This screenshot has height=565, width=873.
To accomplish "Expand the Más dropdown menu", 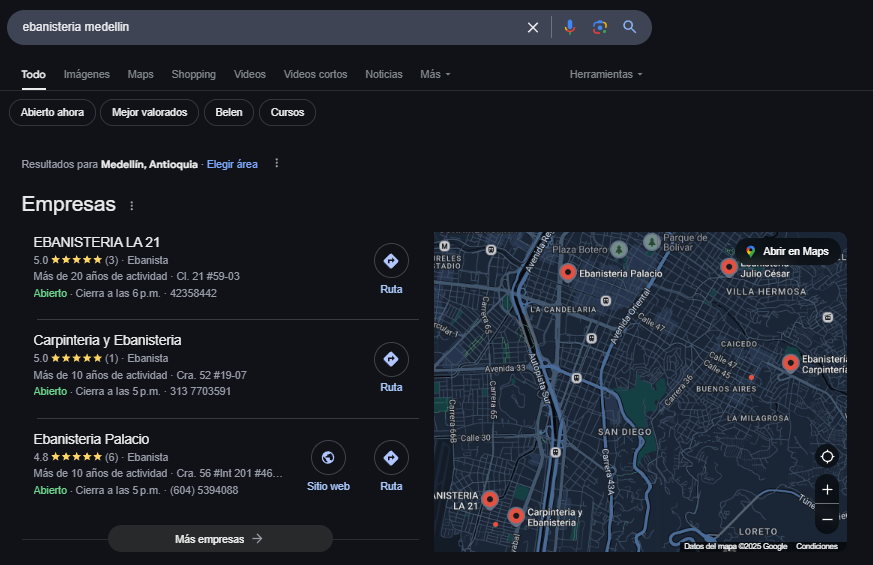I will tap(435, 75).
